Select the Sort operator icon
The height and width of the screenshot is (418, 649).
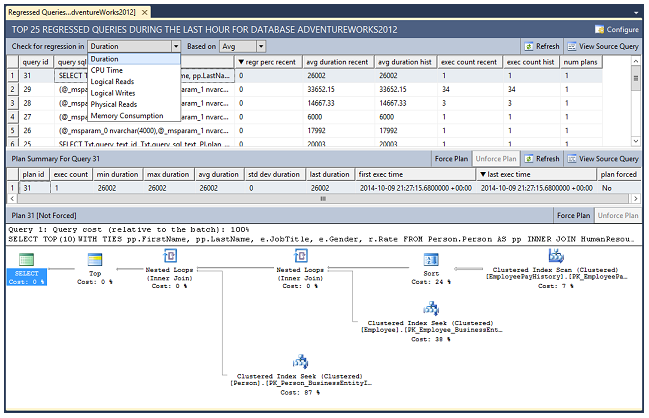[431, 259]
